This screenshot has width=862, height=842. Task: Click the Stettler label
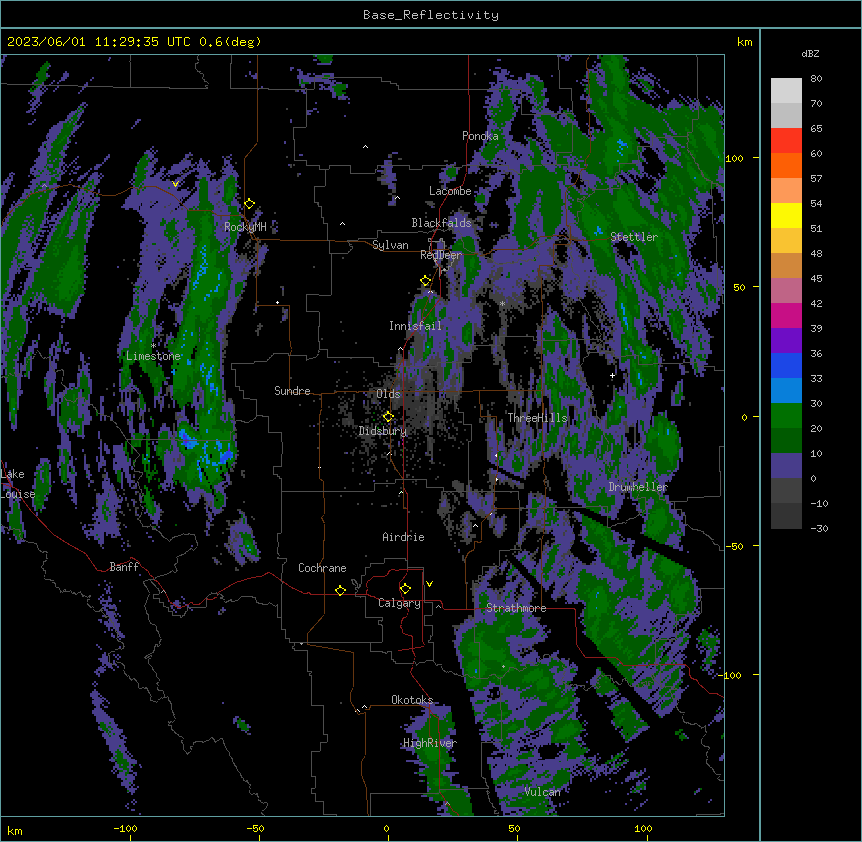pos(634,237)
